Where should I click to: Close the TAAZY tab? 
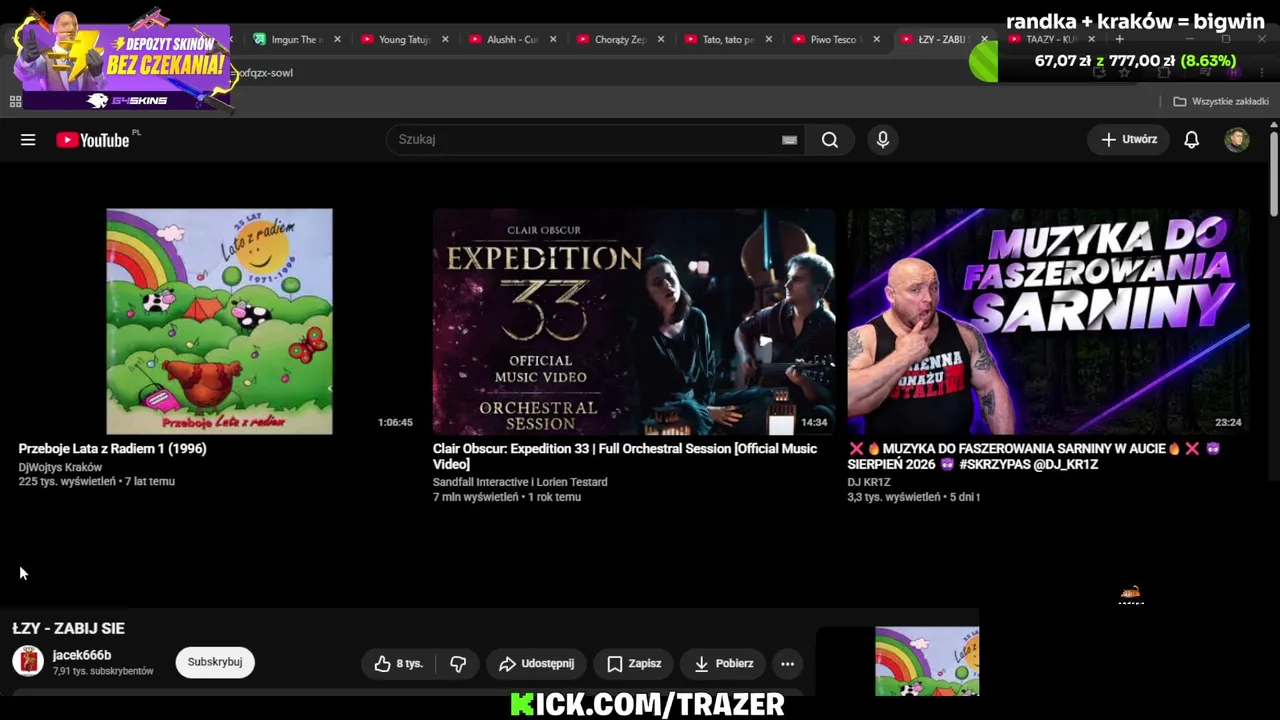pos(1091,40)
